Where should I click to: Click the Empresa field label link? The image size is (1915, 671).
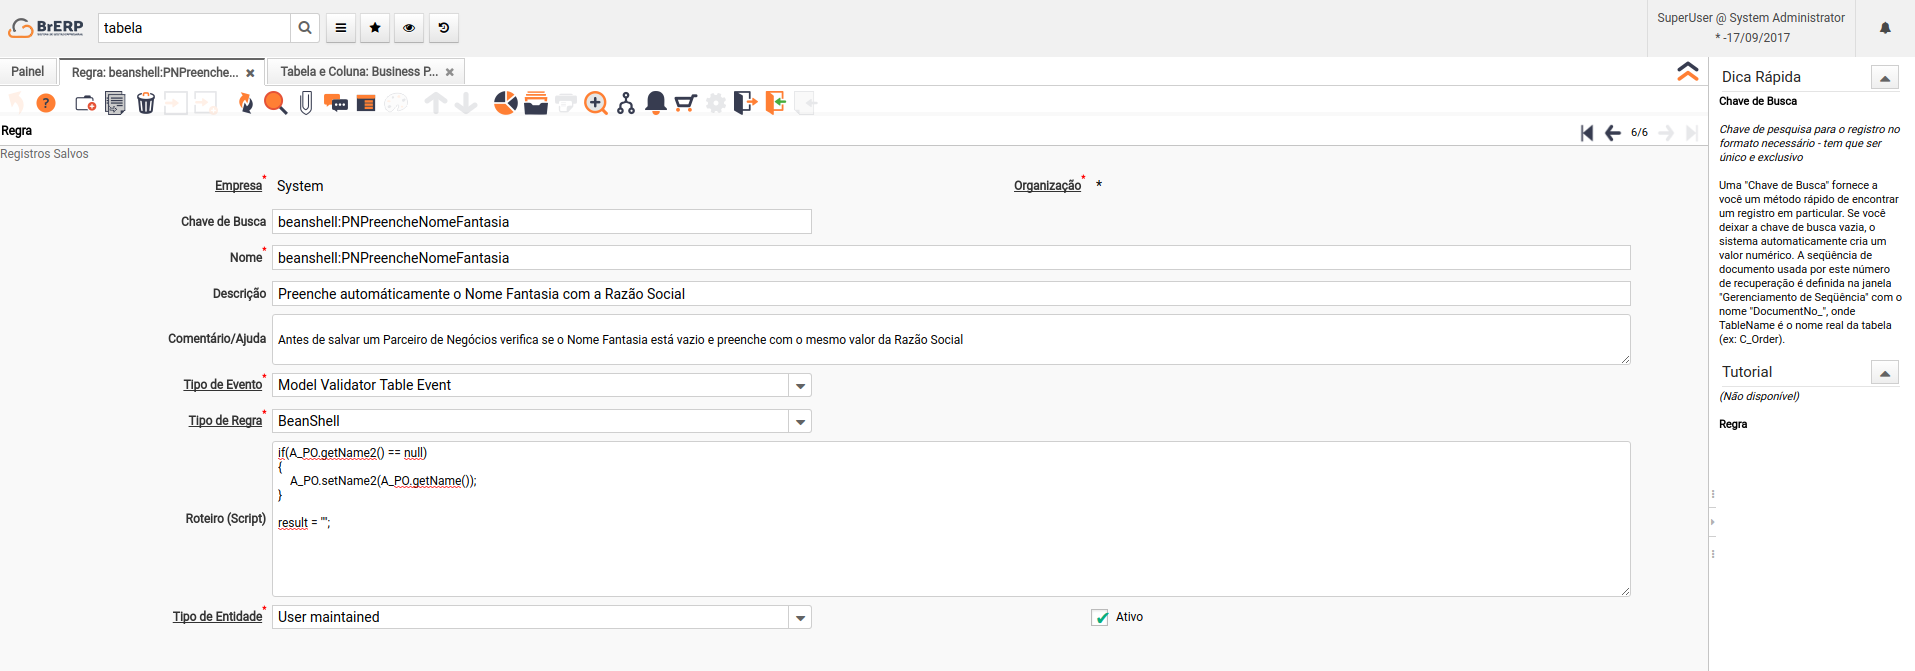point(238,186)
